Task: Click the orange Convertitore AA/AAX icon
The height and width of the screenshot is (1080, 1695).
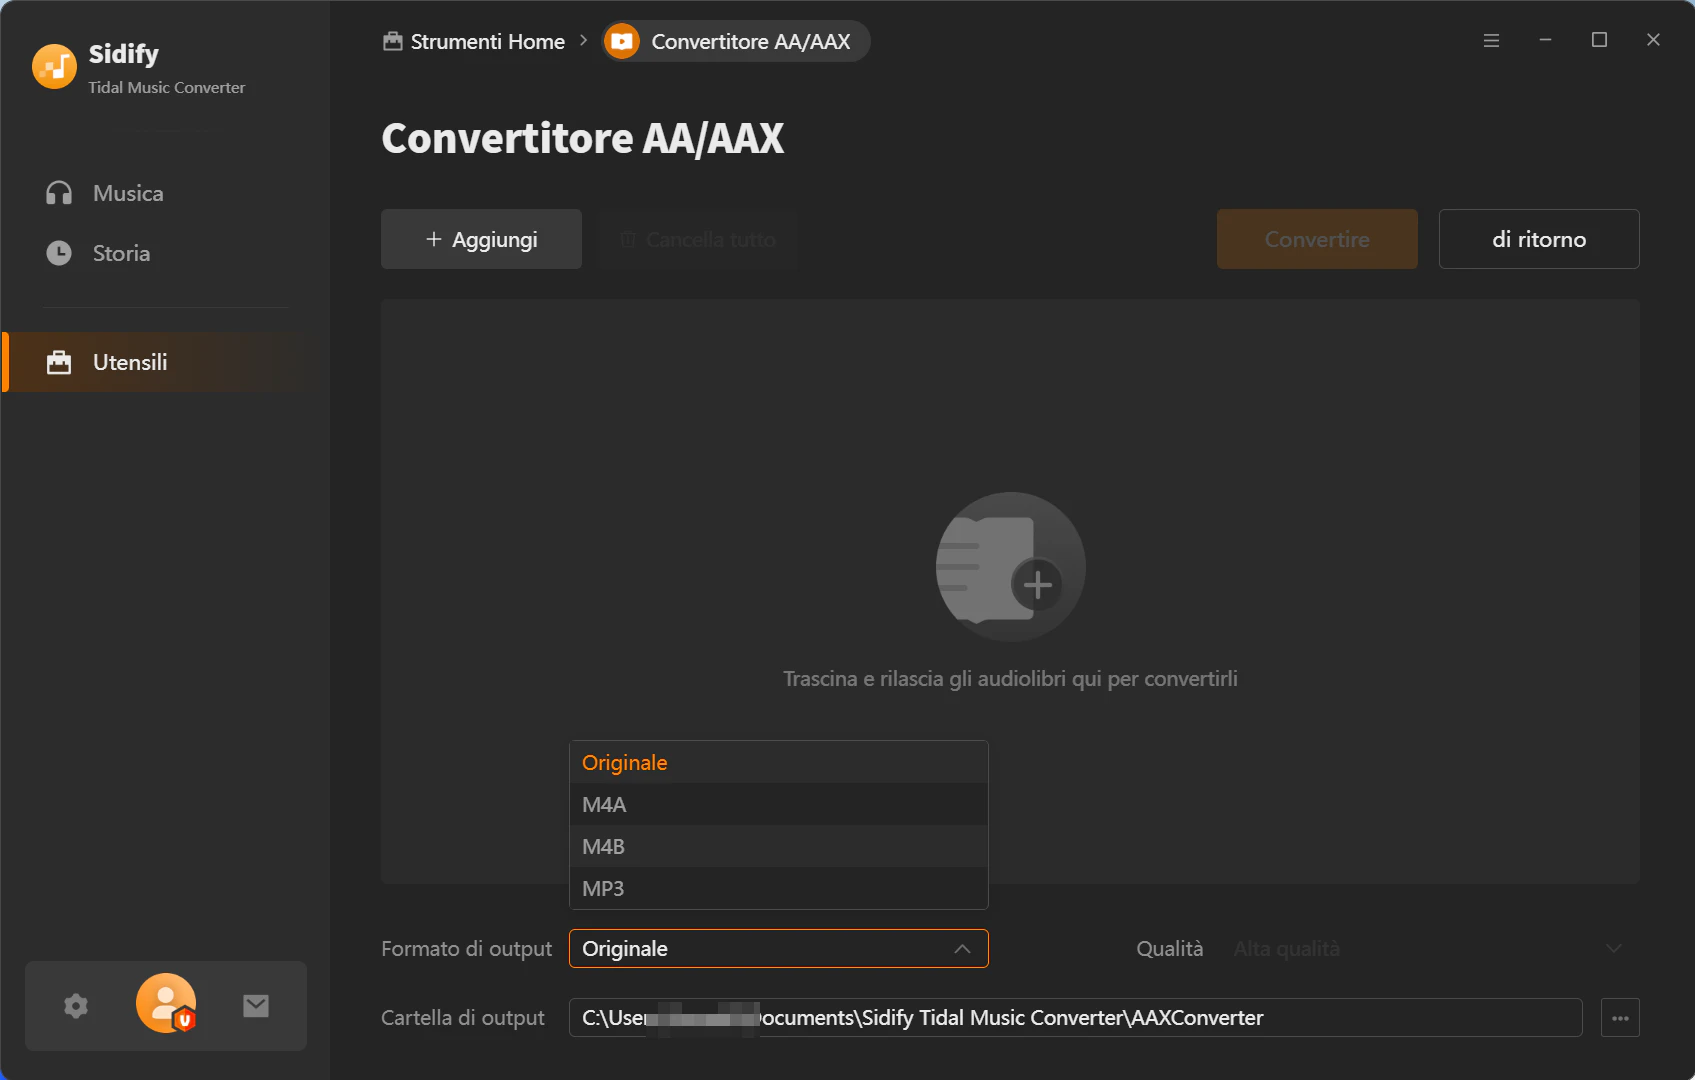Action: [x=622, y=41]
